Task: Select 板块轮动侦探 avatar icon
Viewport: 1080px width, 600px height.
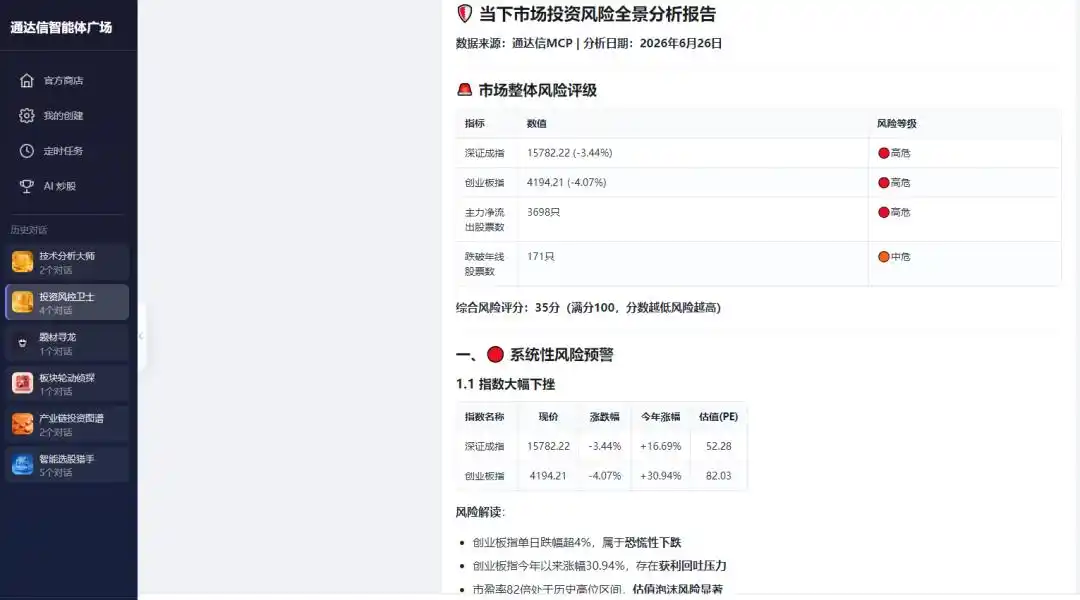Action: (x=22, y=384)
